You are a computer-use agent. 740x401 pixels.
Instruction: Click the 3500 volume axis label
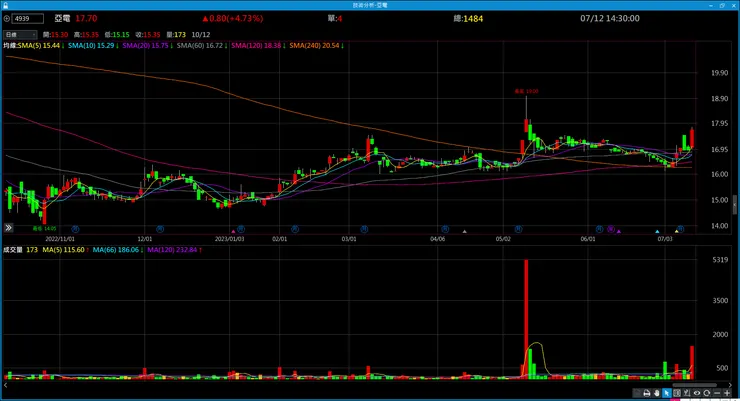[x=721, y=301]
